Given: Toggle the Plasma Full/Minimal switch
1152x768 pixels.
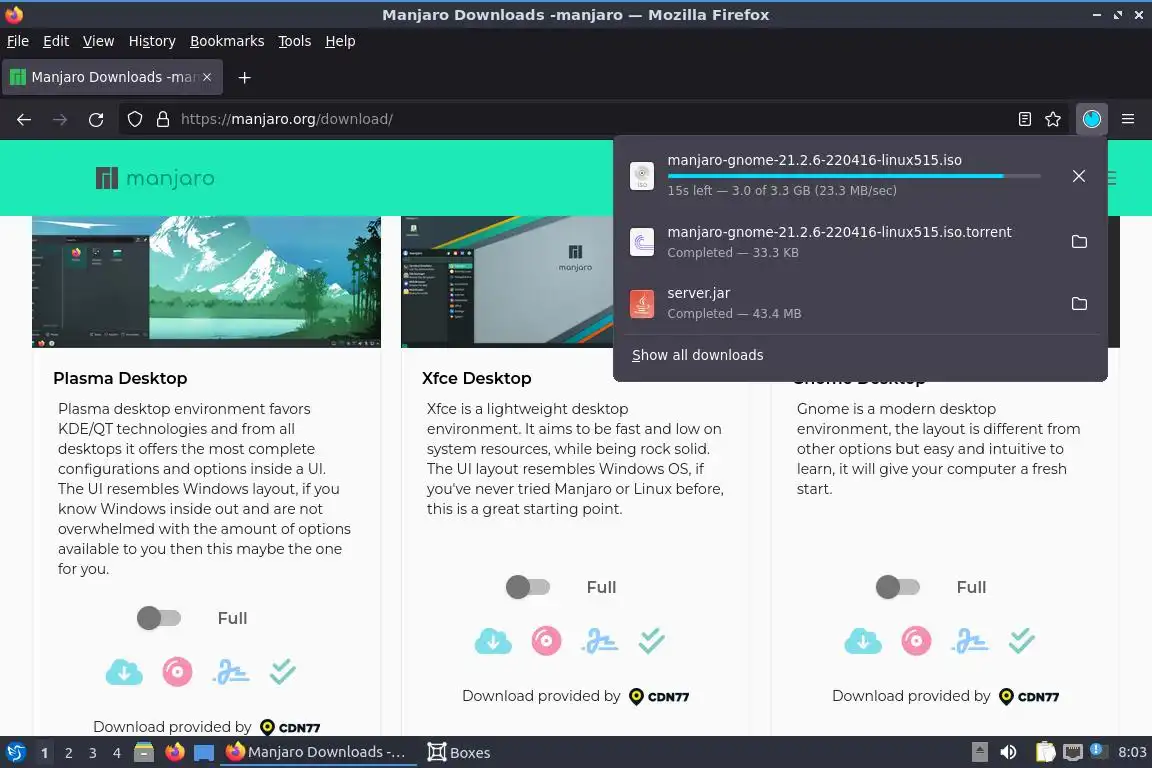Looking at the screenshot, I should pyautogui.click(x=159, y=618).
